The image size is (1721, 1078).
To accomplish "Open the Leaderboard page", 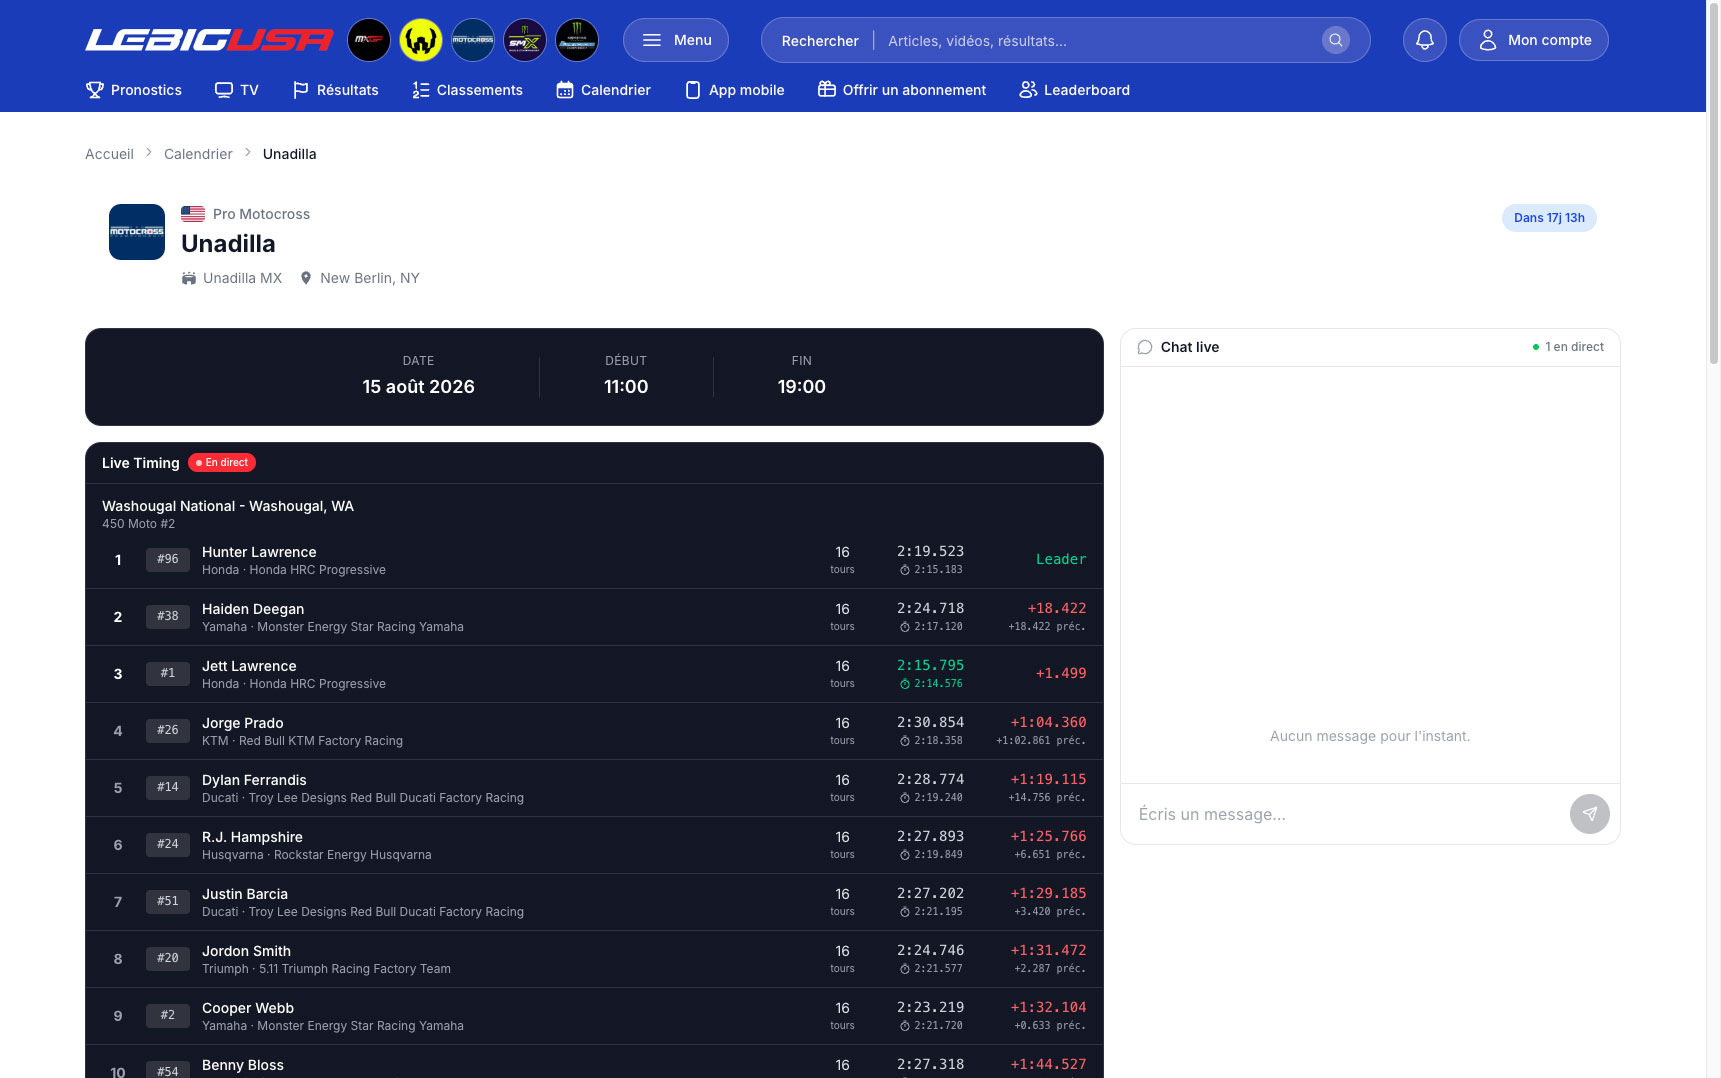I will pos(1074,90).
